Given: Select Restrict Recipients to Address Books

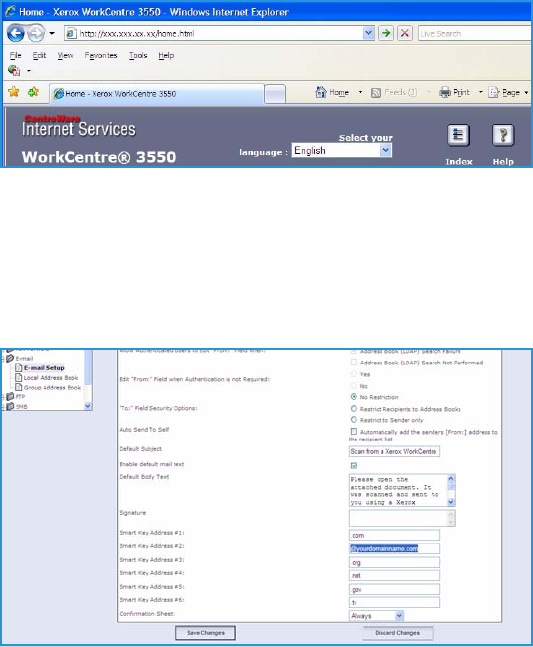Looking at the screenshot, I should point(354,409).
